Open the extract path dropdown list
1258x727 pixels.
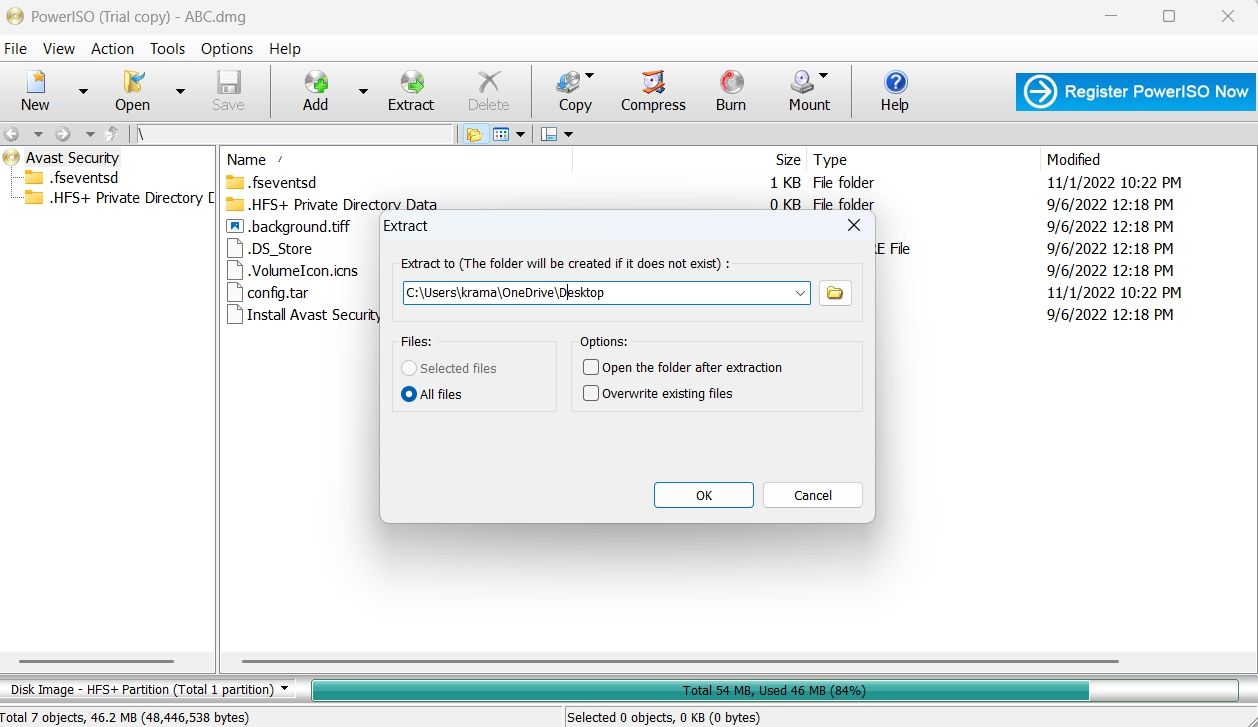(x=799, y=292)
